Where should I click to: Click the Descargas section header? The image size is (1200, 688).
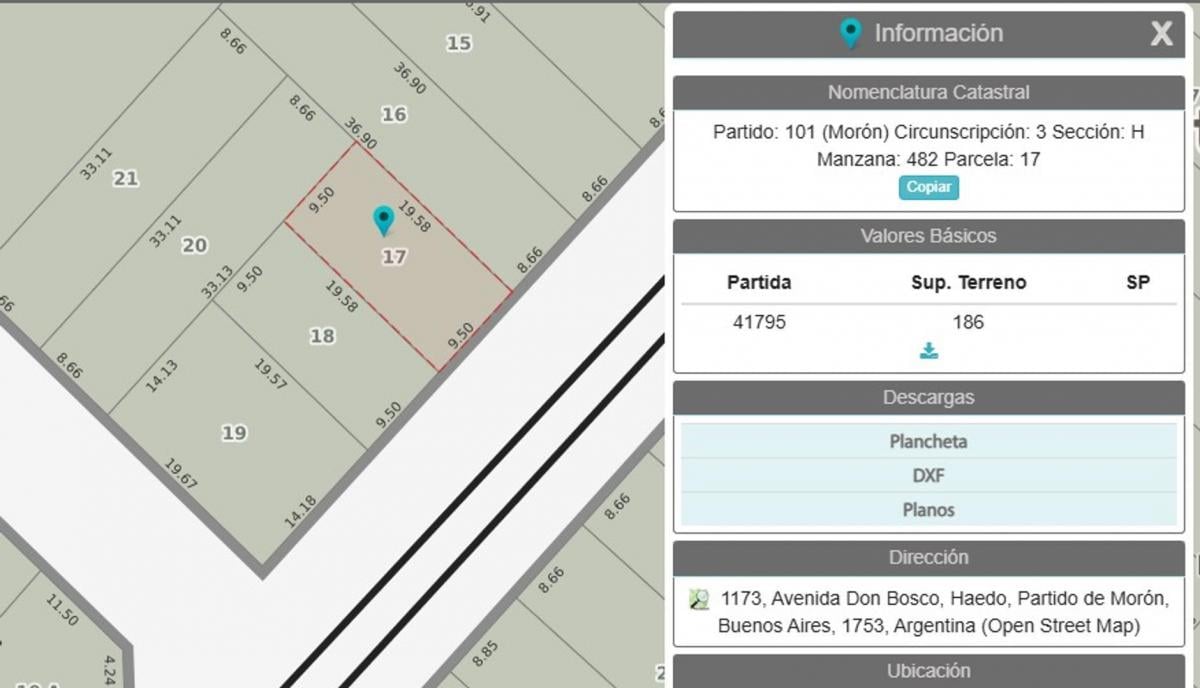(x=929, y=397)
